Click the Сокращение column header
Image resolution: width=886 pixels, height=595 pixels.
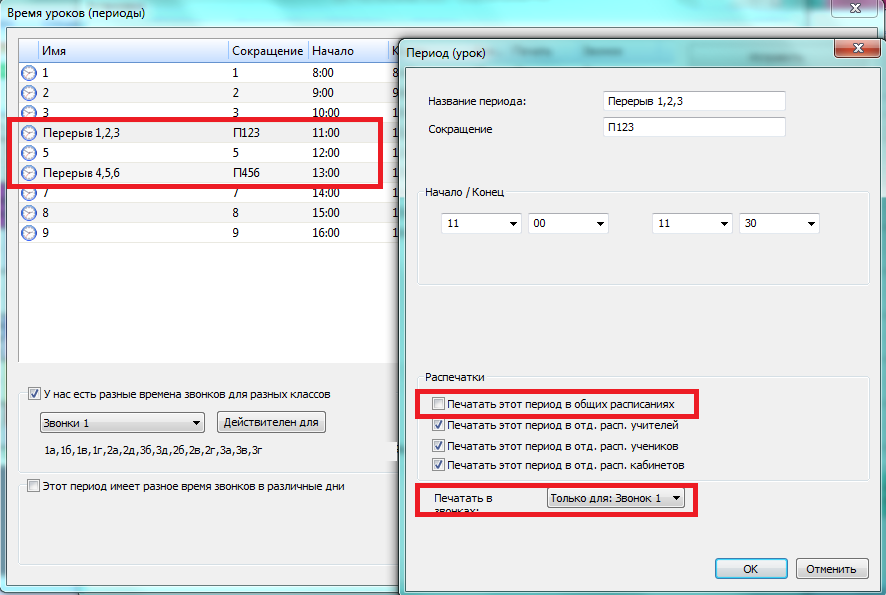266,51
